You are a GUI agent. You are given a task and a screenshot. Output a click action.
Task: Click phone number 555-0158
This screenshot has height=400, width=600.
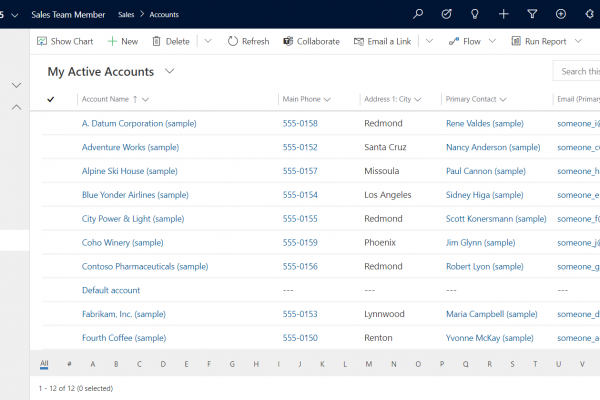pyautogui.click(x=300, y=124)
